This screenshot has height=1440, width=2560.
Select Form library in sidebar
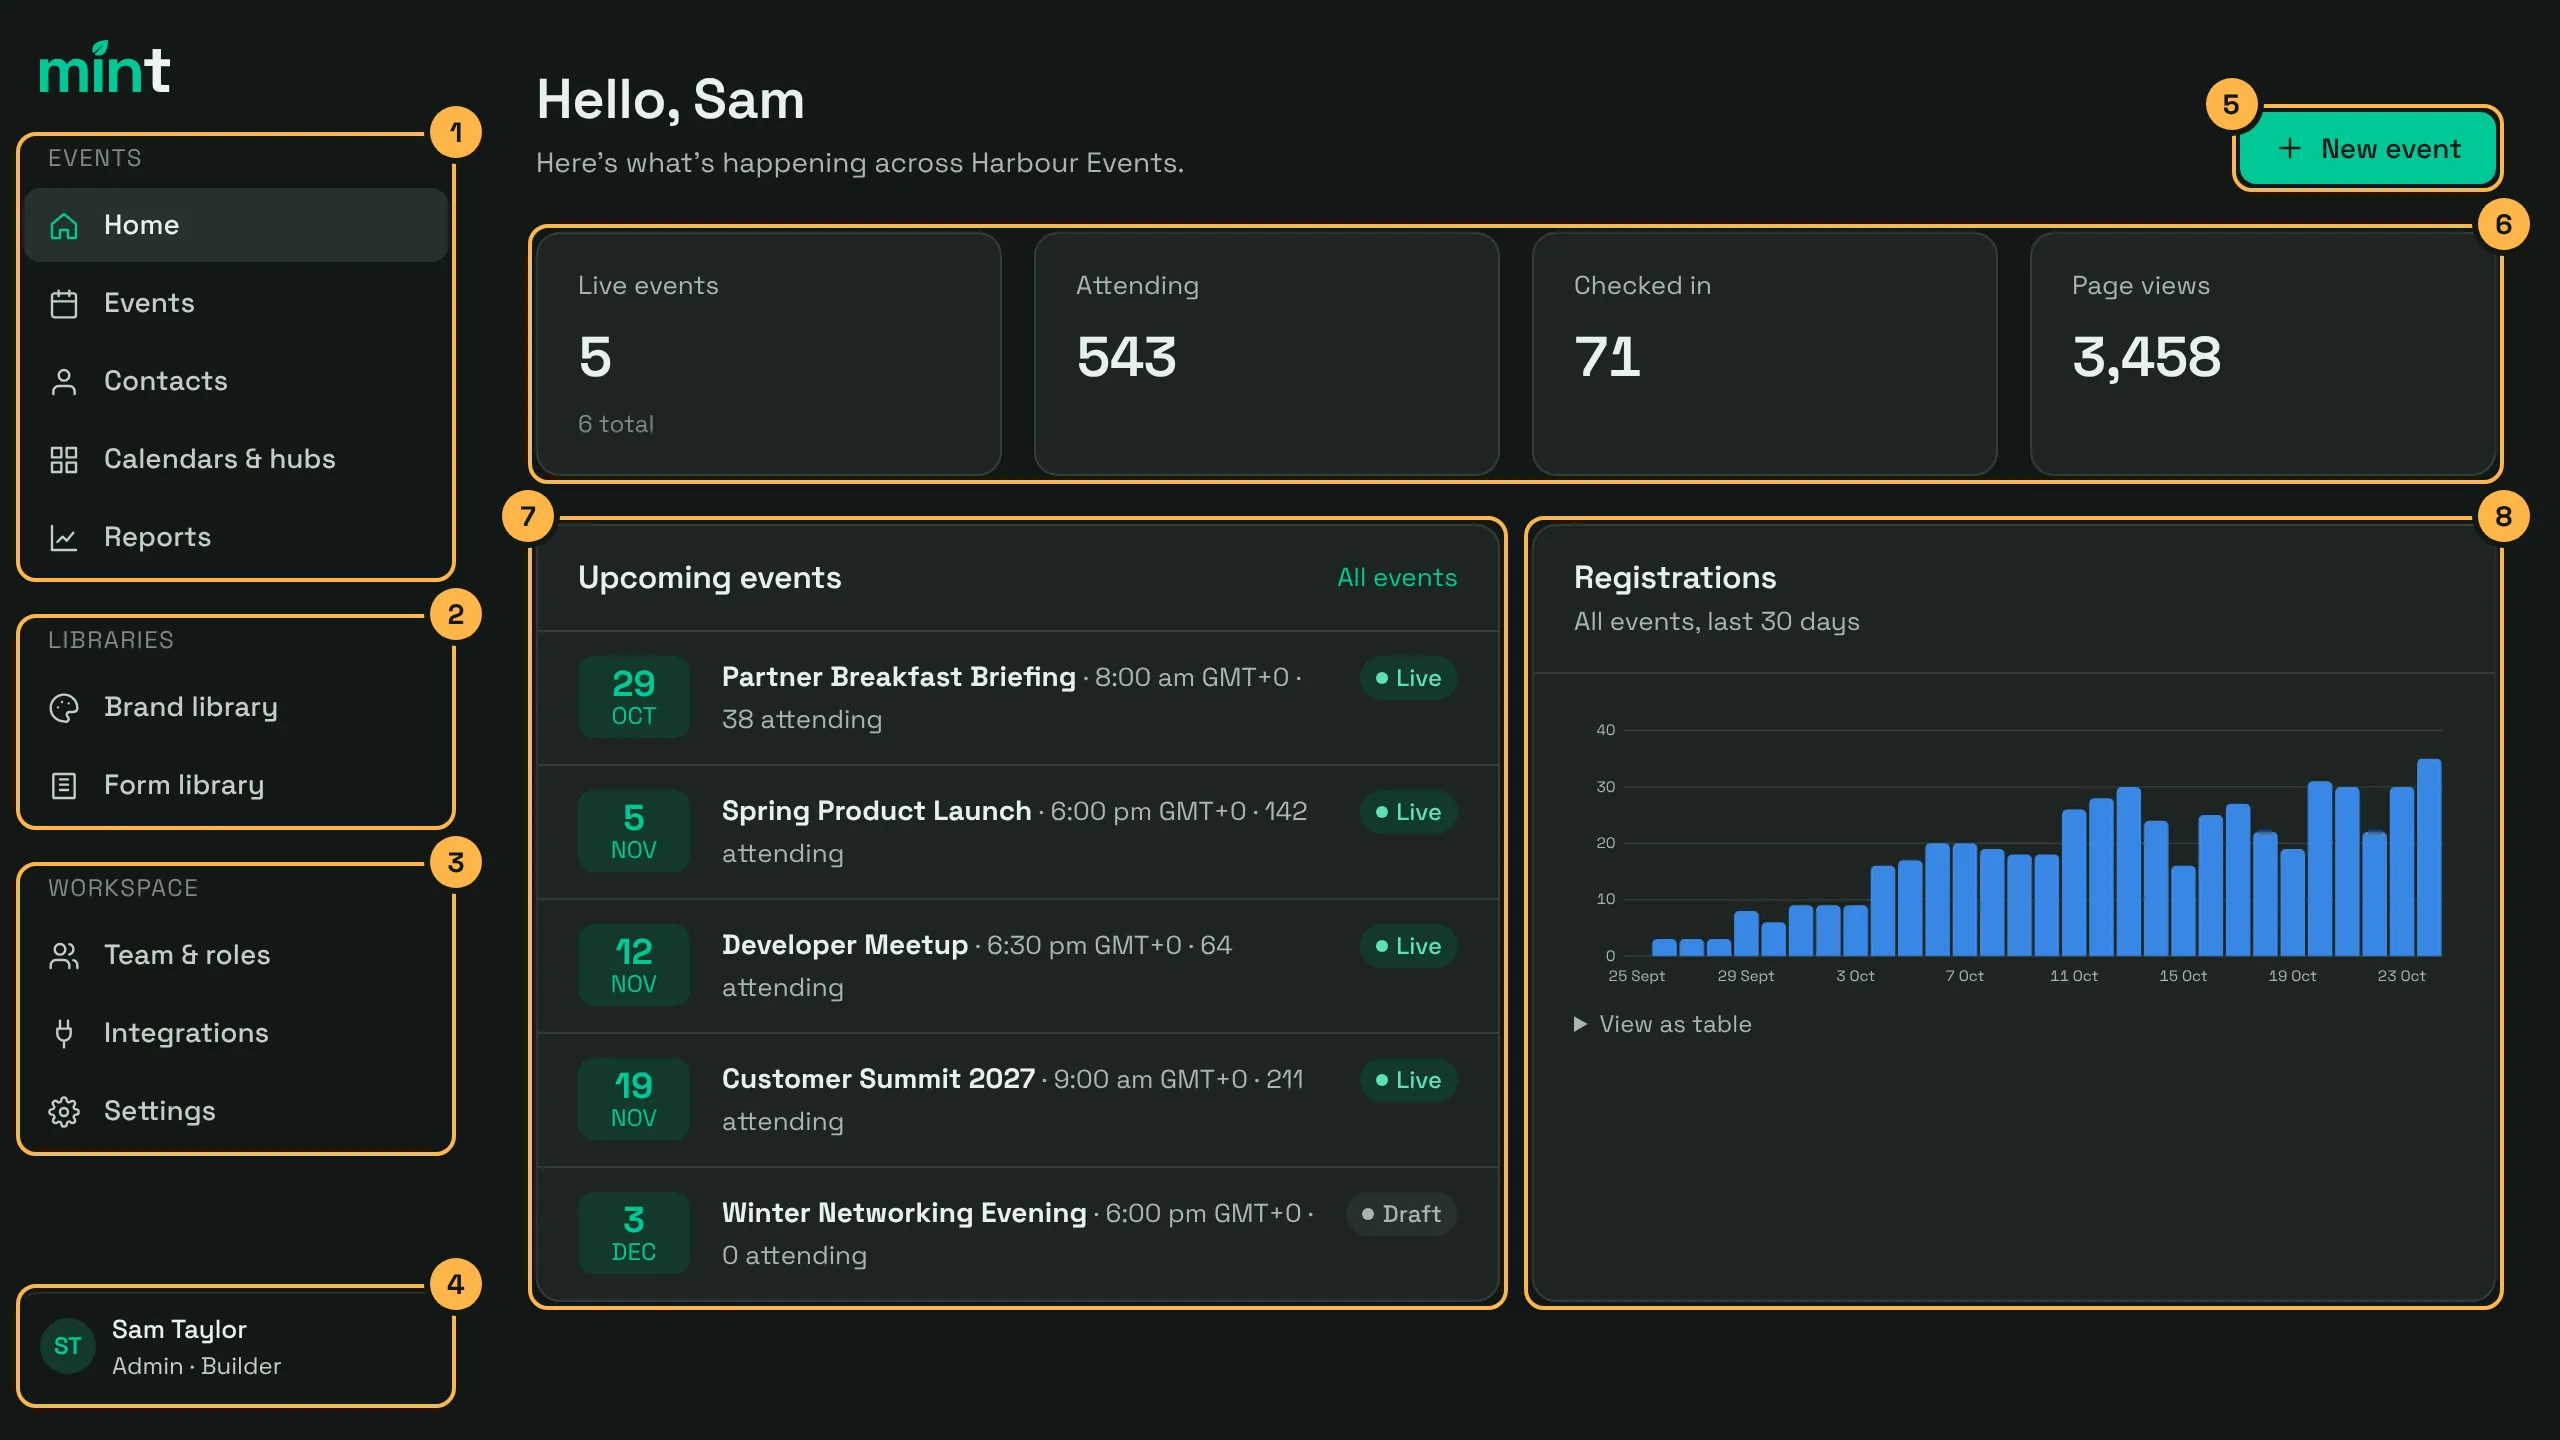(236, 785)
